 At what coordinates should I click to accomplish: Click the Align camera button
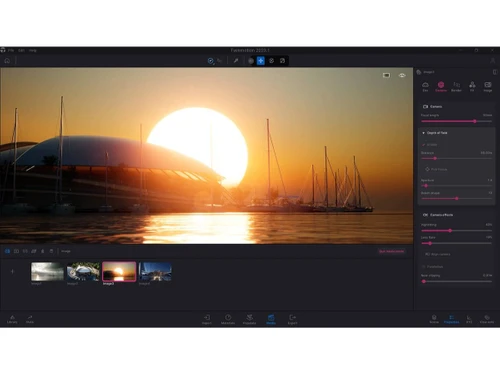pos(438,254)
